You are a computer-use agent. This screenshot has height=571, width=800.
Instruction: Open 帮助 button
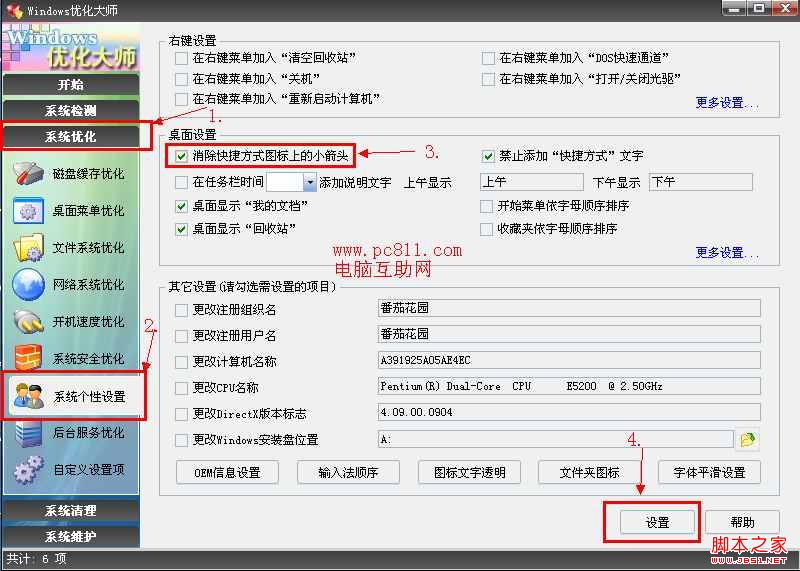pos(742,522)
